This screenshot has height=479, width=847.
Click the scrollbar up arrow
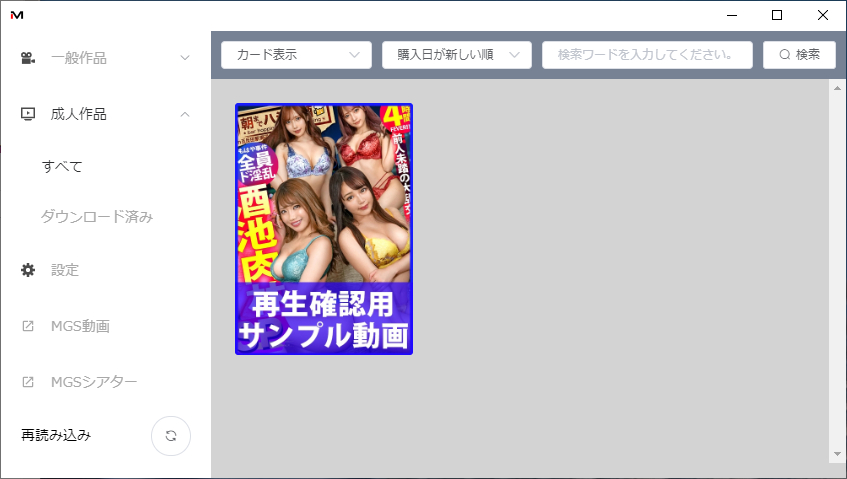(x=837, y=87)
